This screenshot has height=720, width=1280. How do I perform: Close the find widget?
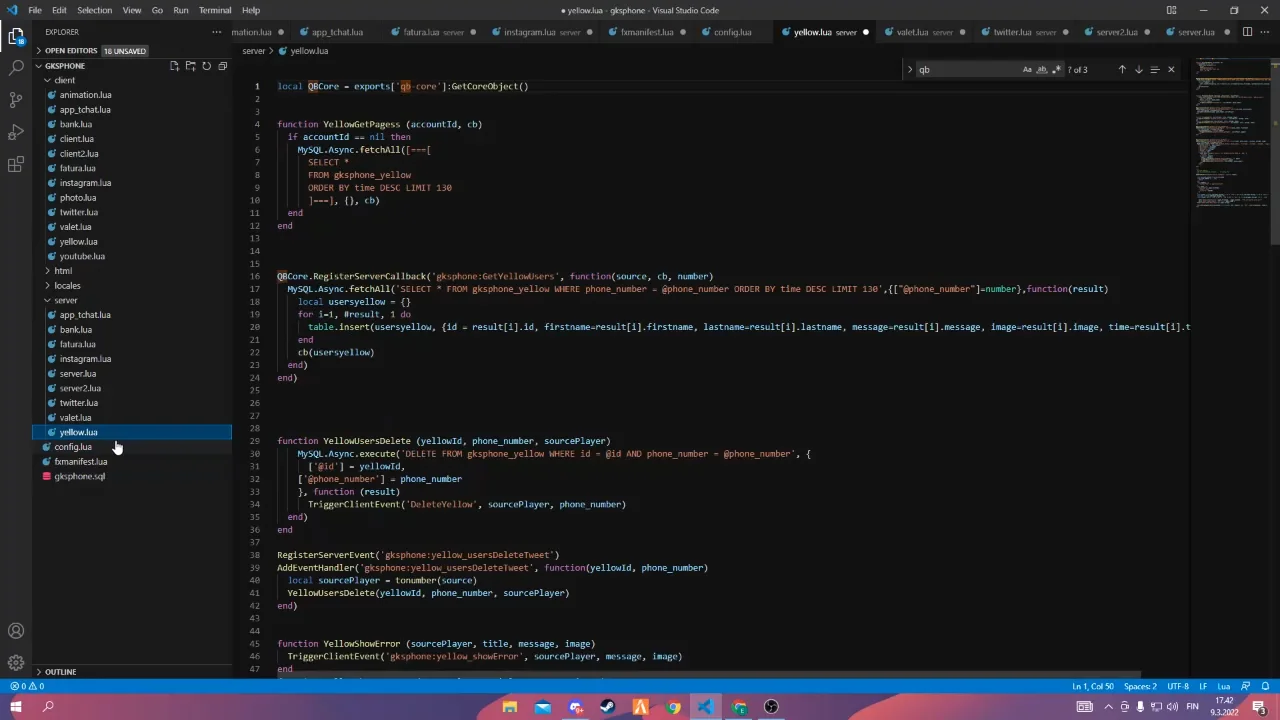pos(1171,70)
